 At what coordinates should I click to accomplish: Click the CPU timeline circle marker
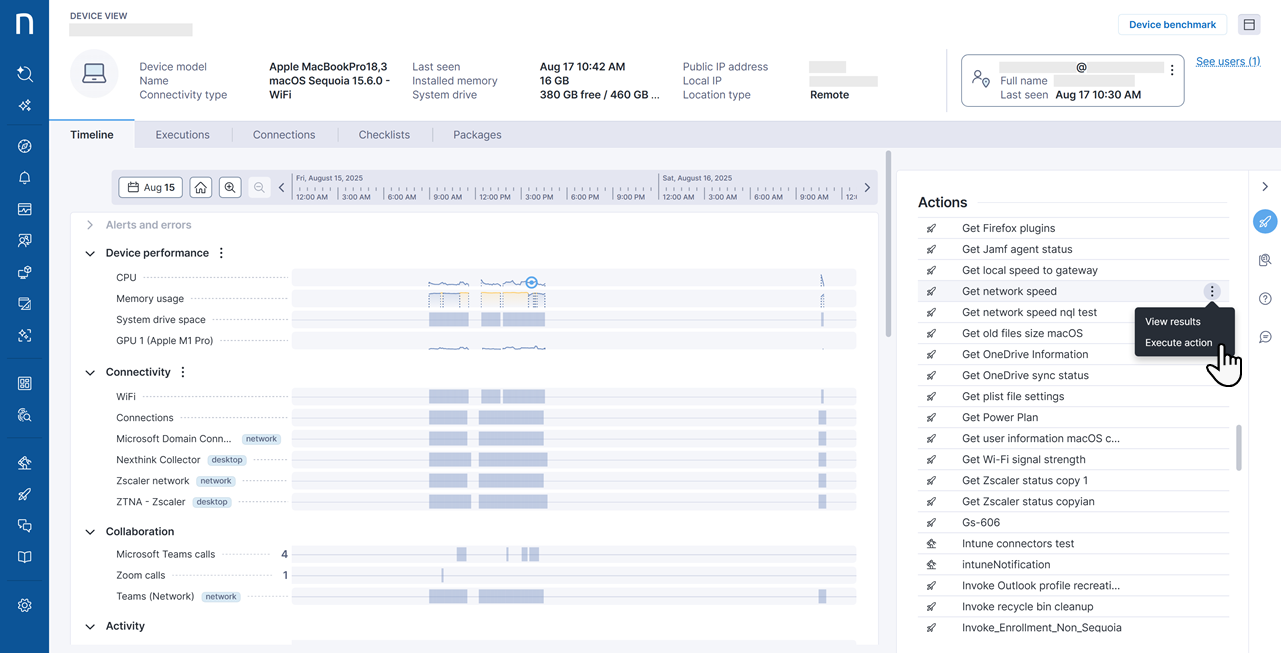(x=532, y=283)
